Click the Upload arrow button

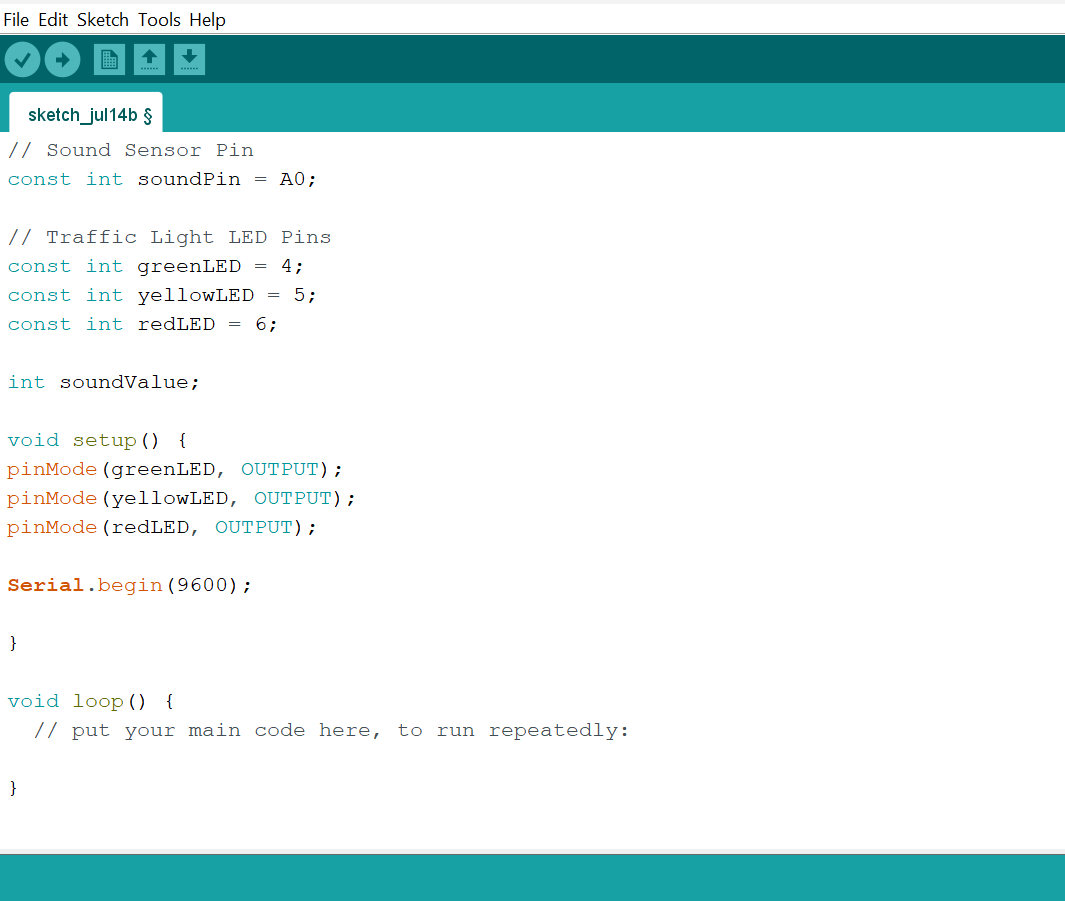[x=62, y=60]
